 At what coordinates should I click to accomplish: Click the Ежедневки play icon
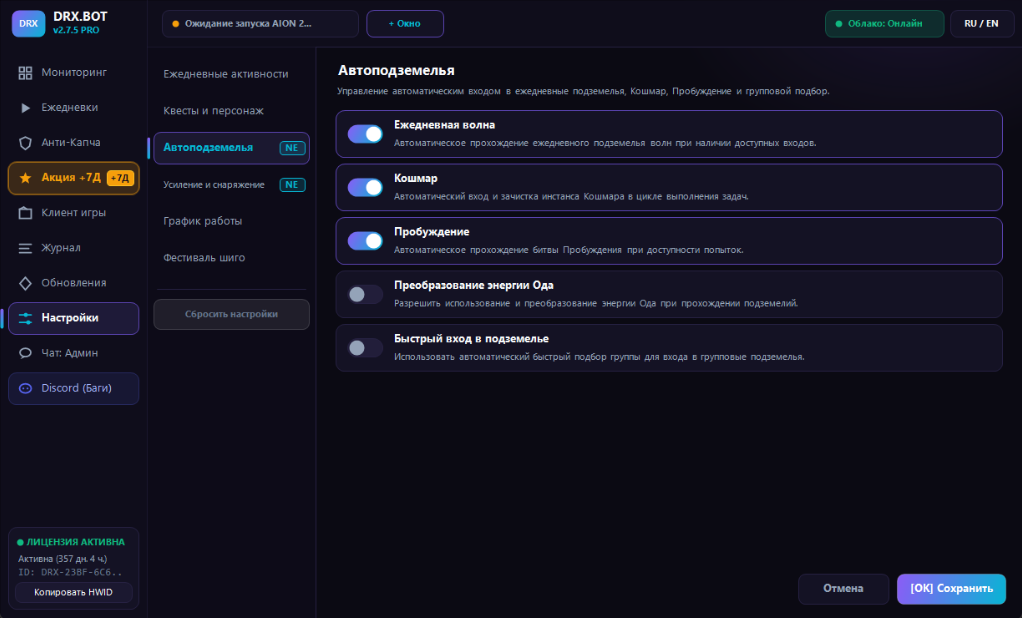point(25,108)
